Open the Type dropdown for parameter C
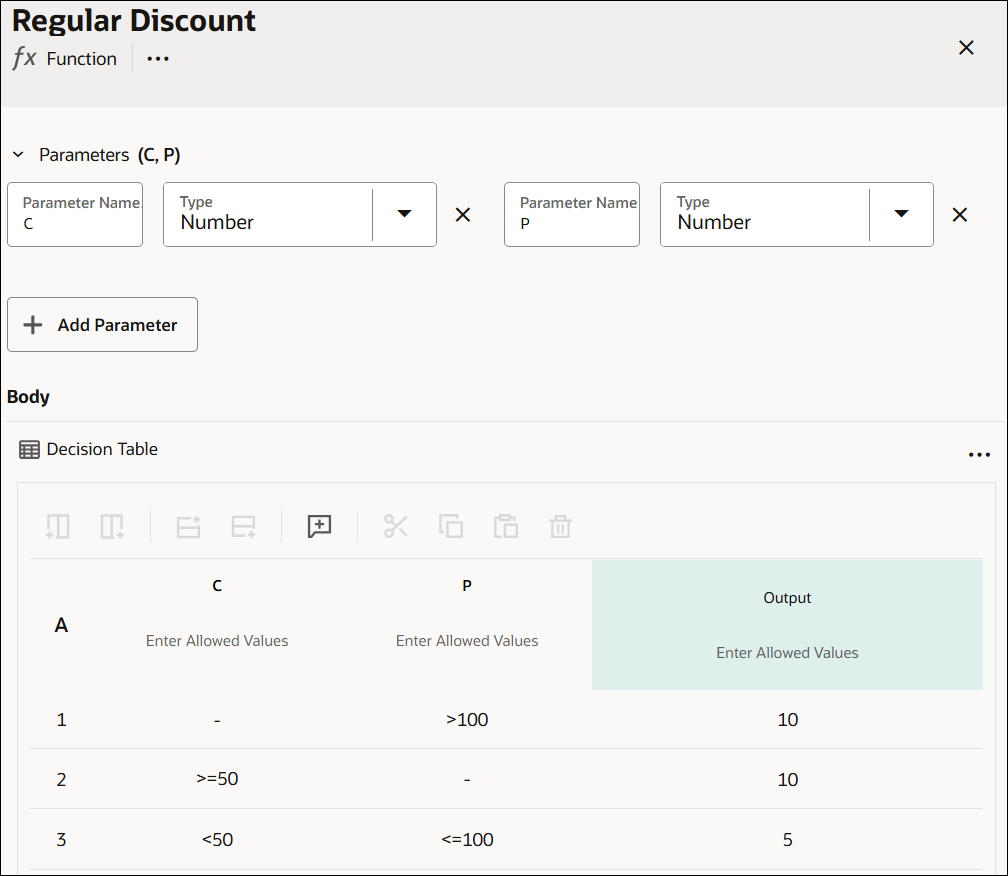The image size is (1008, 876). click(404, 214)
